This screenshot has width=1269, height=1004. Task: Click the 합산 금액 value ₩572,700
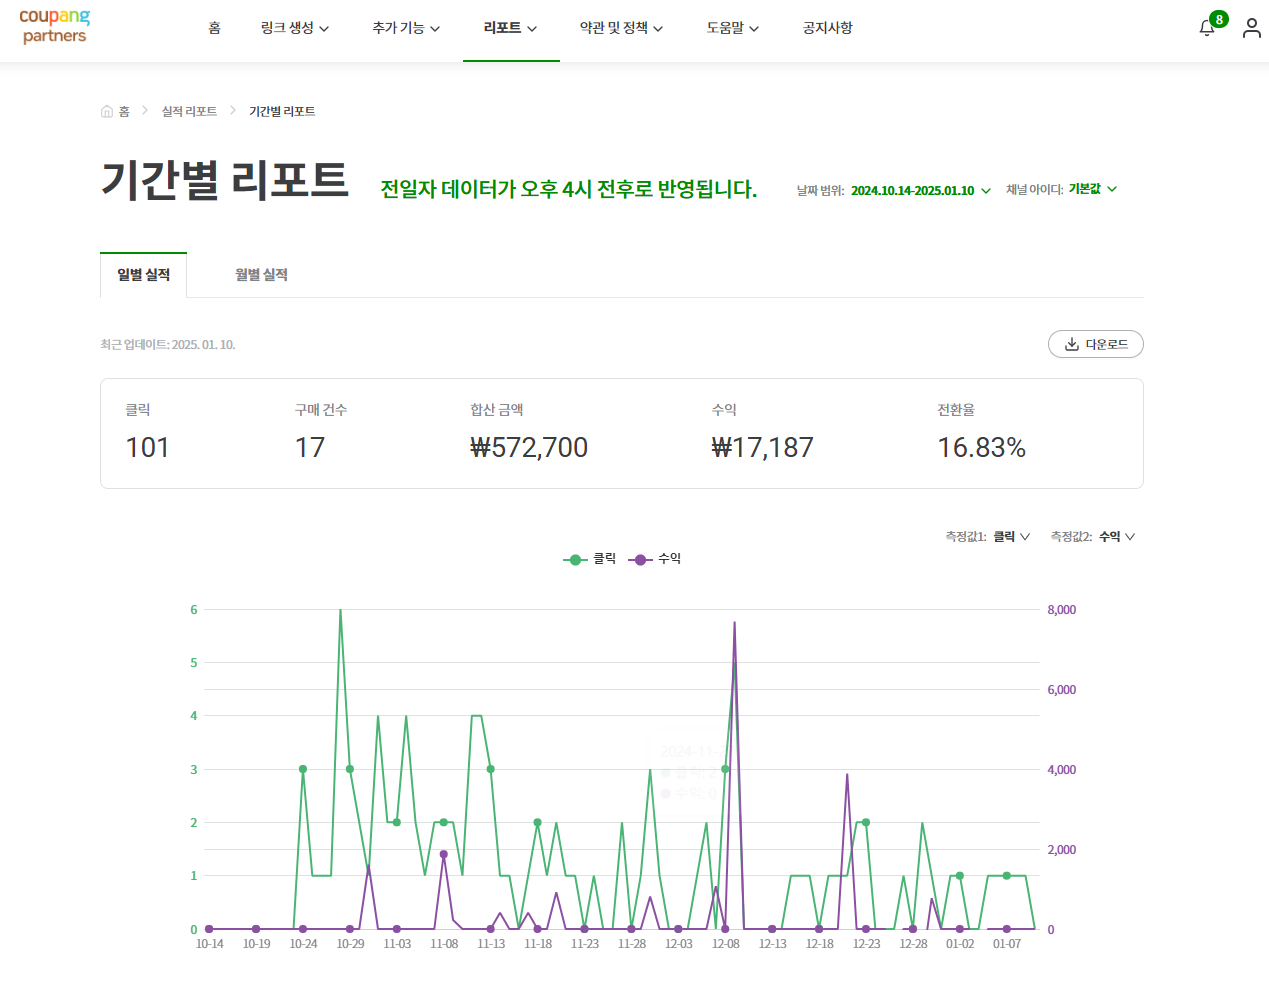pos(529,447)
